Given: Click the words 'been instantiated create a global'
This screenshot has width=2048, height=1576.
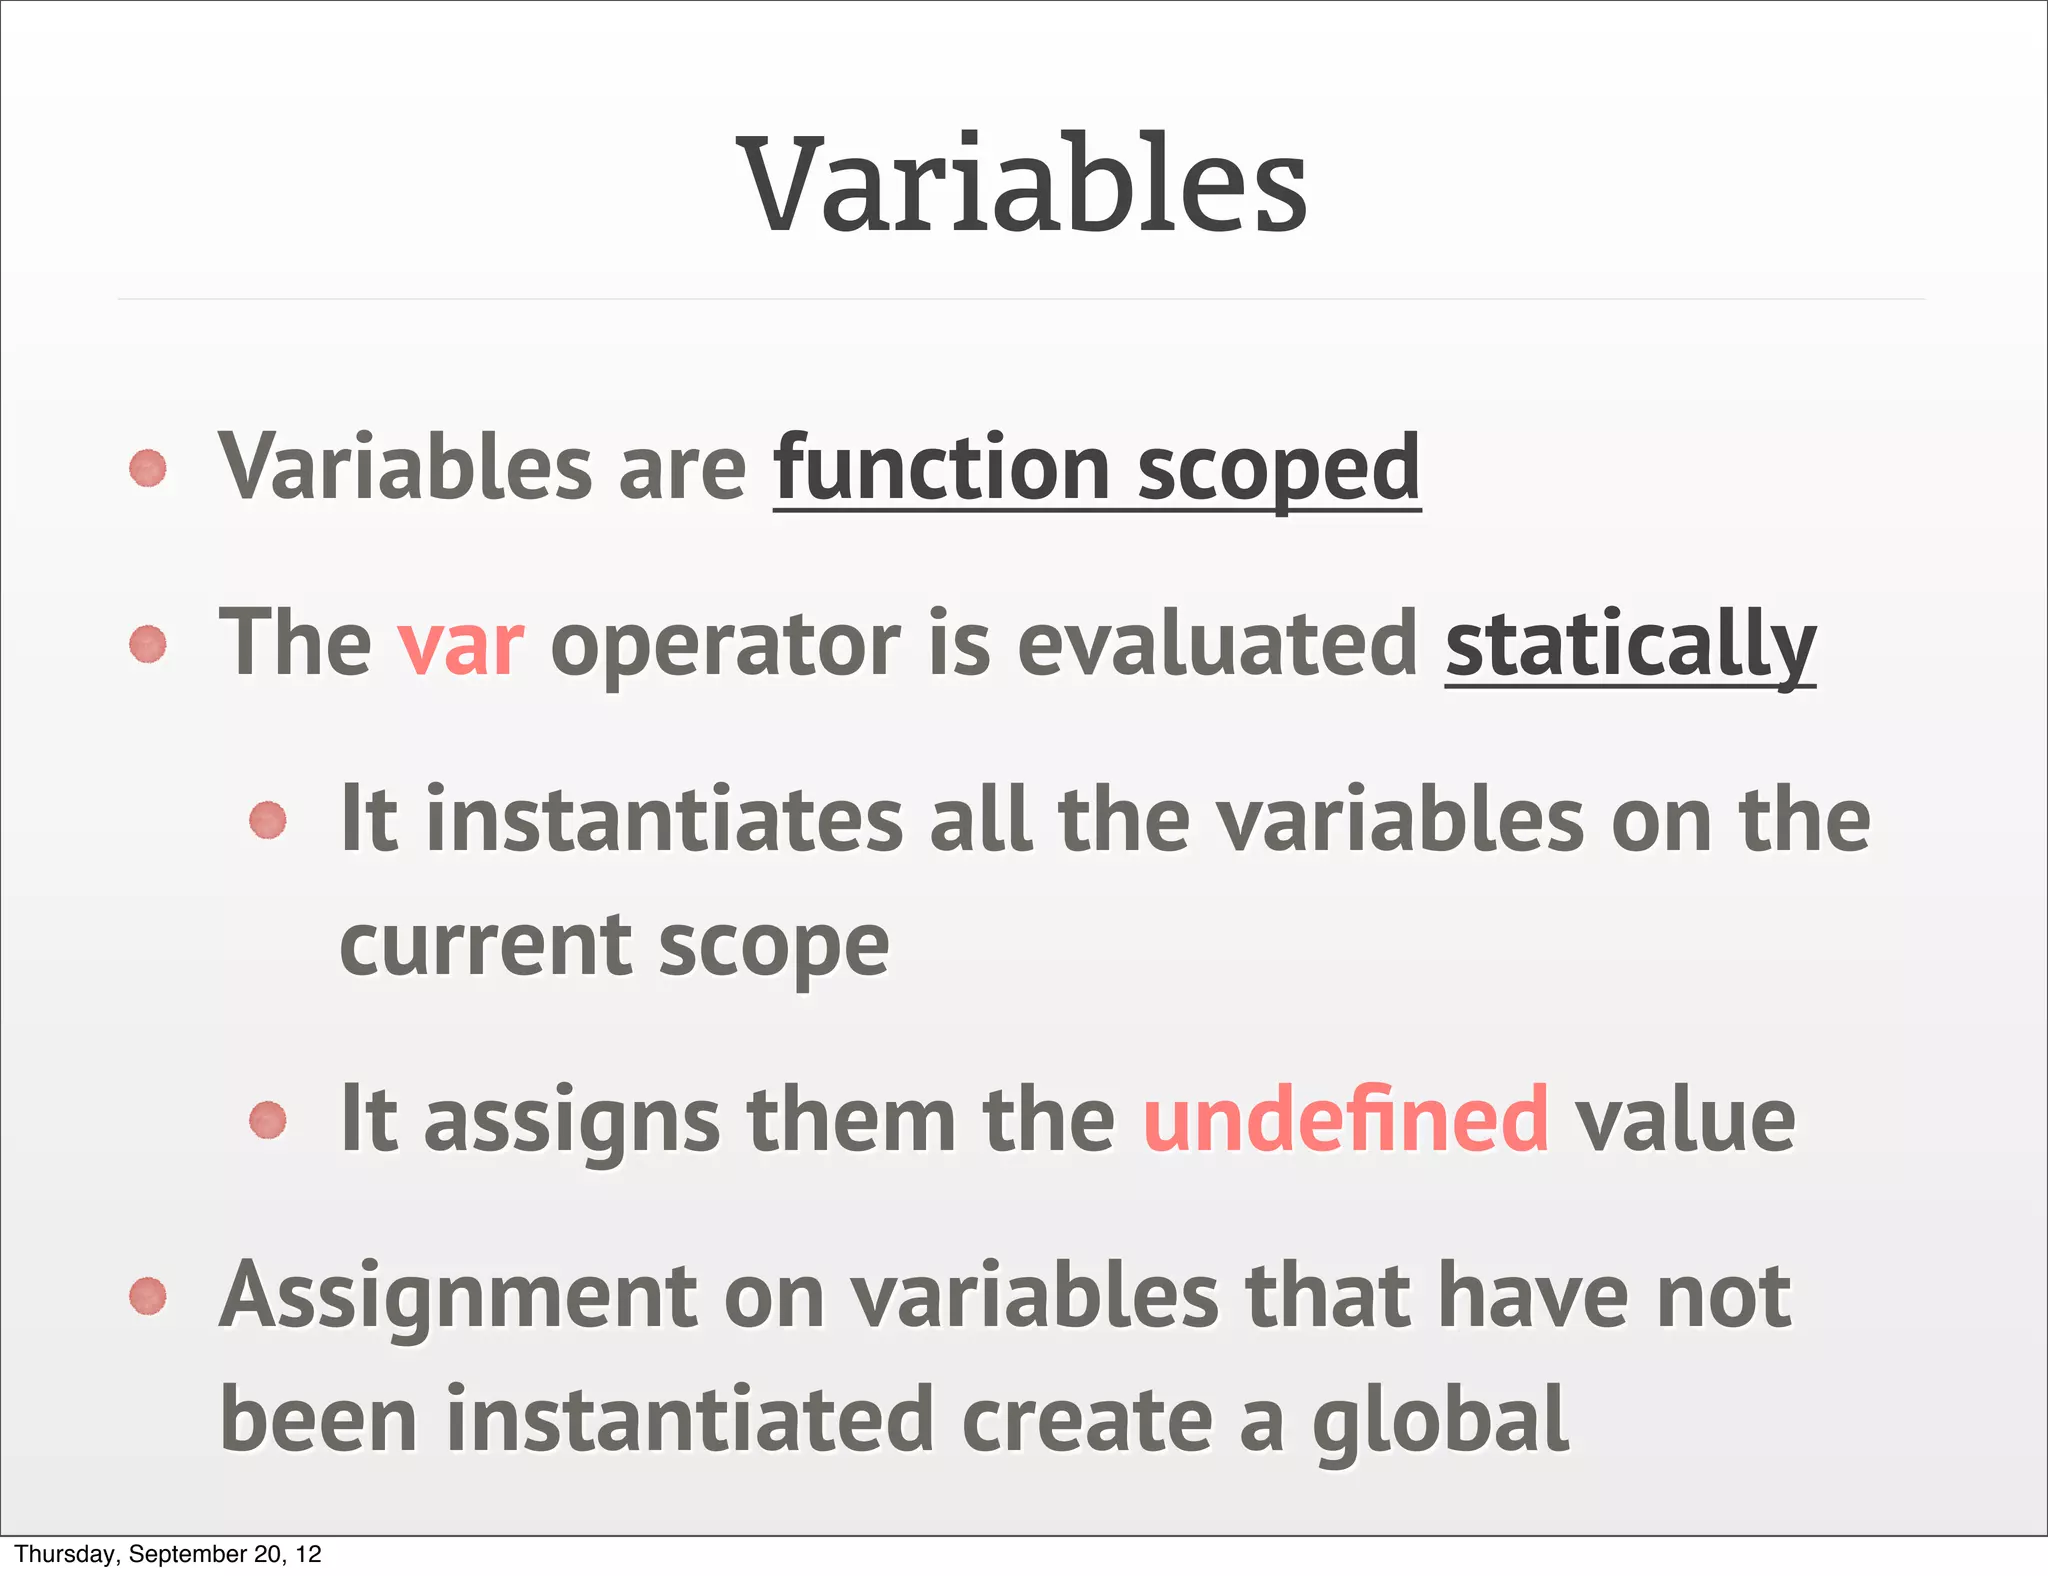Looking at the screenshot, I should point(894,1421).
